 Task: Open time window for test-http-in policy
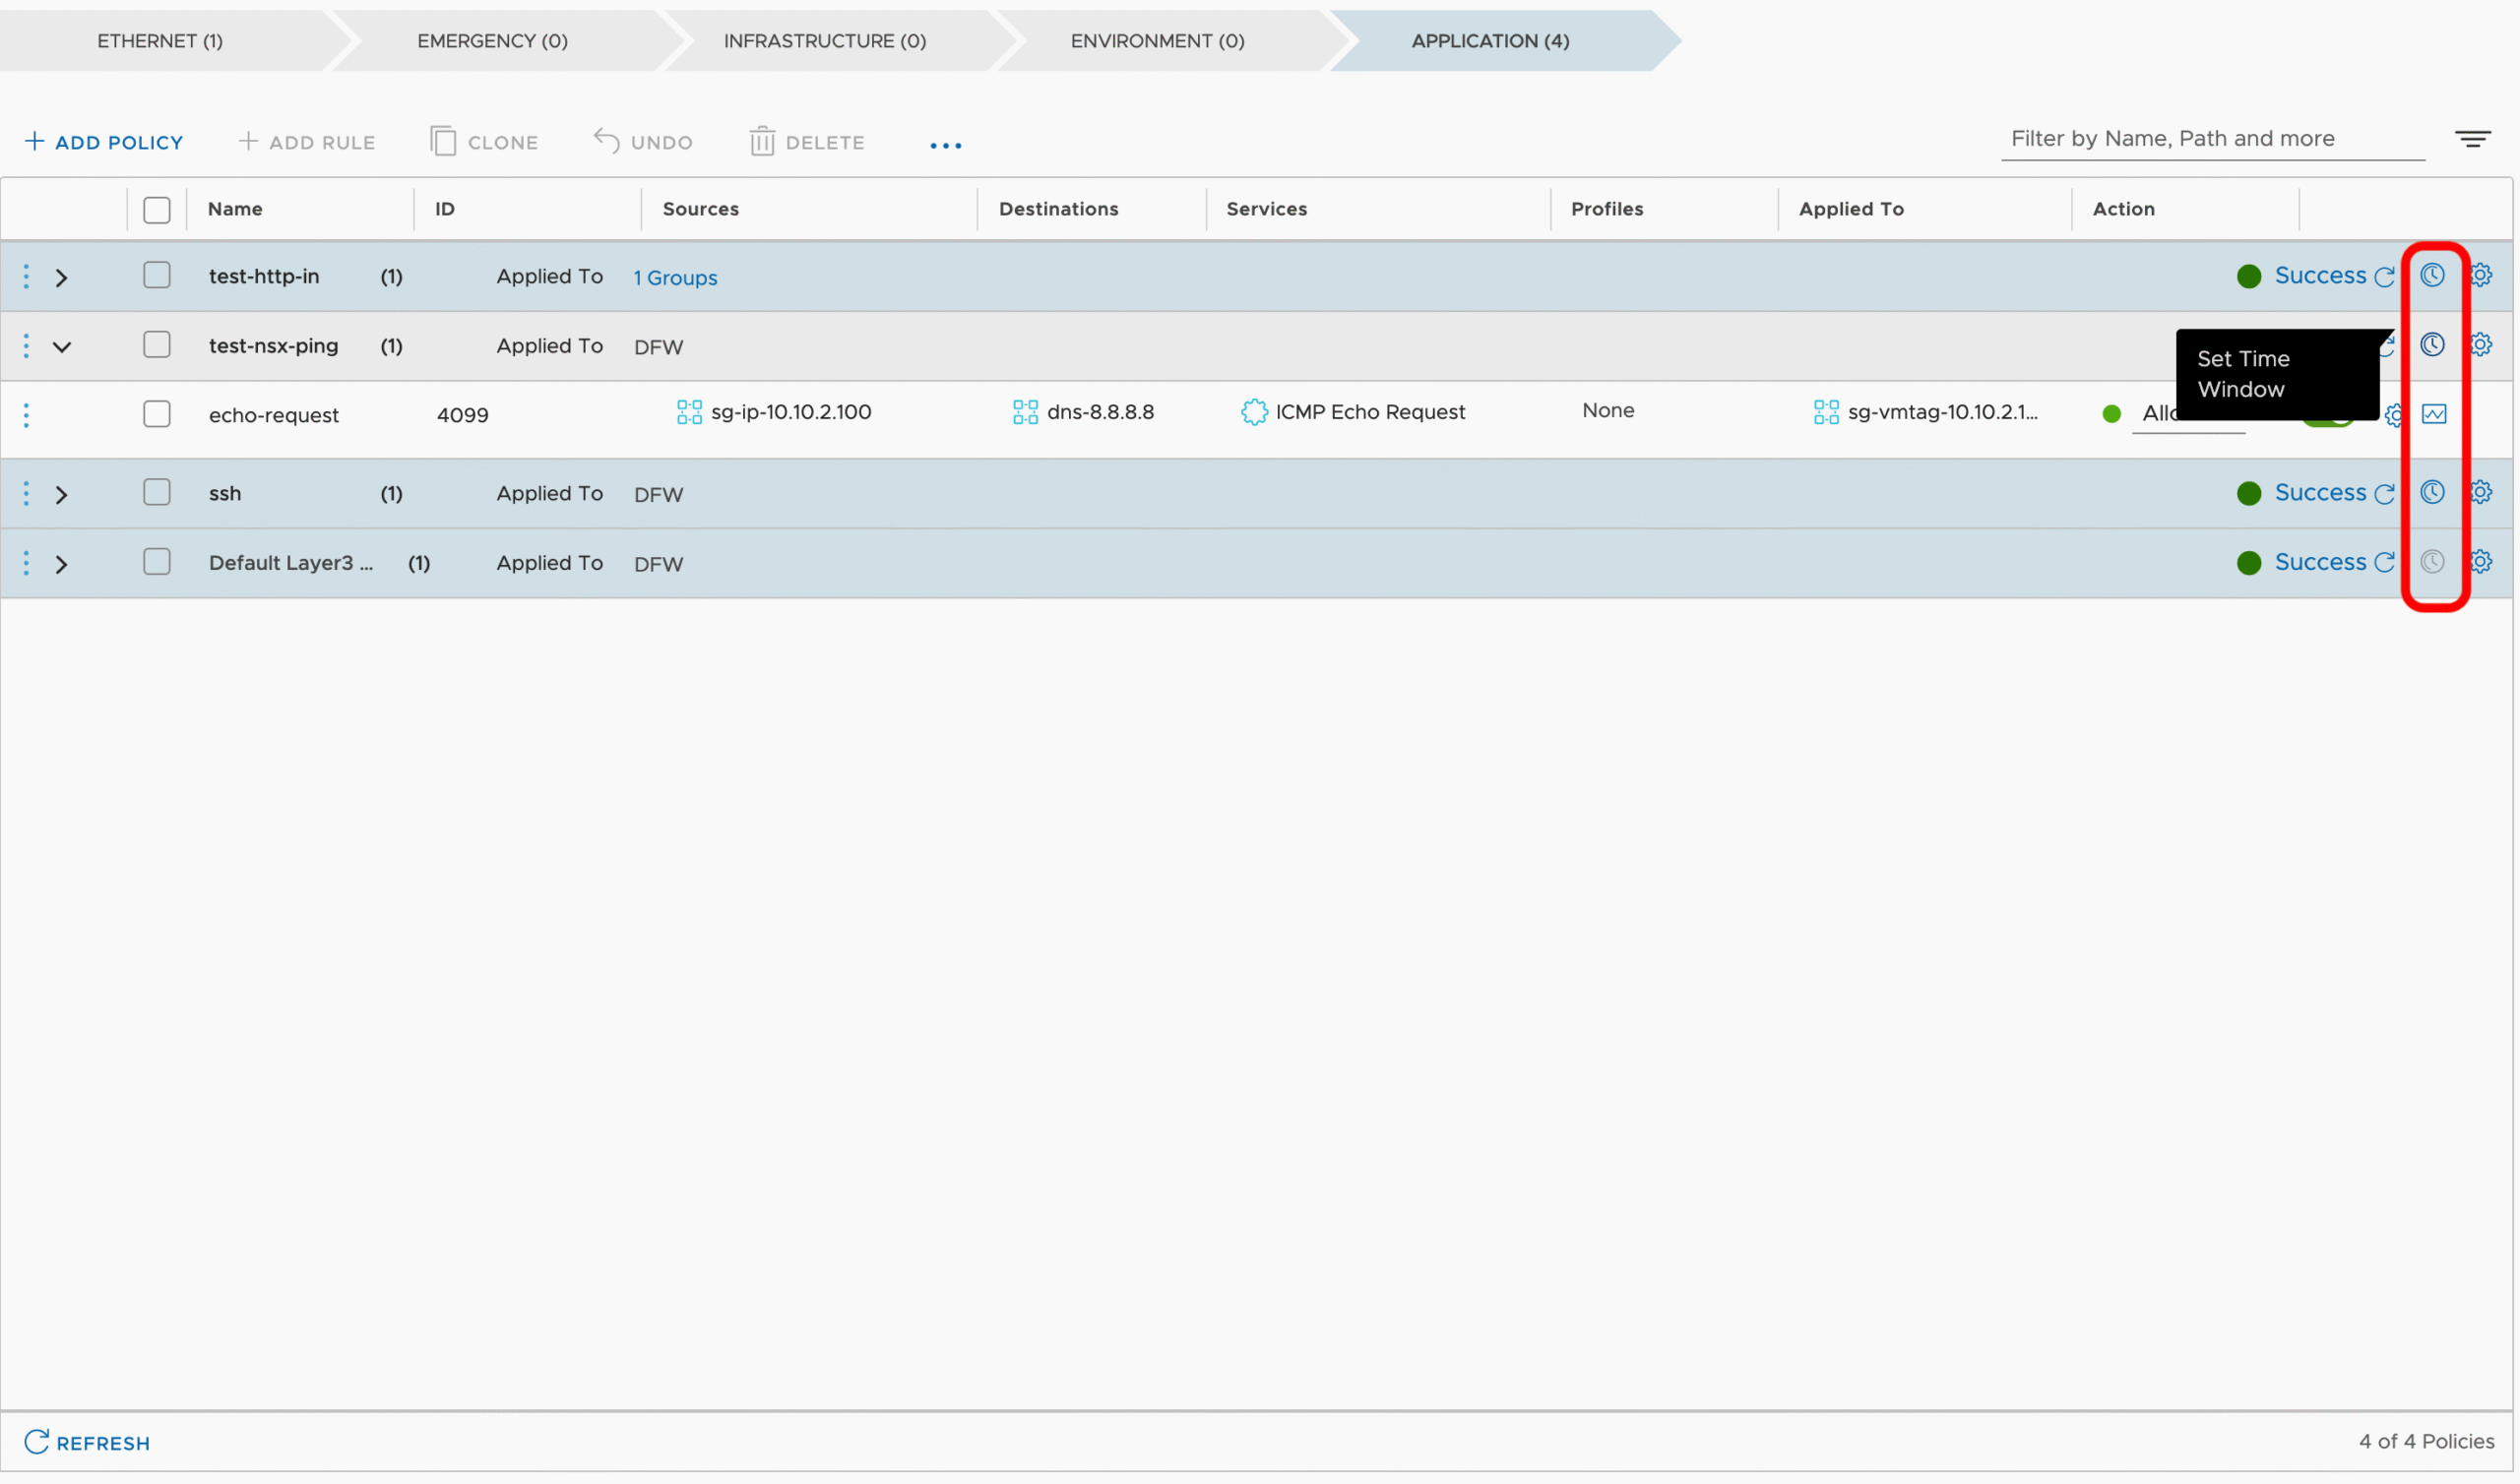[2431, 275]
